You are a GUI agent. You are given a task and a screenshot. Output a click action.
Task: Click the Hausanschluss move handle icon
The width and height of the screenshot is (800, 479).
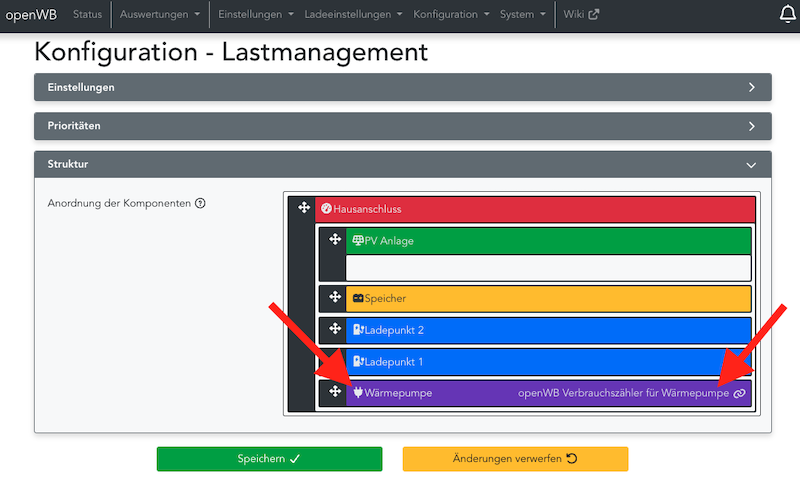304,207
